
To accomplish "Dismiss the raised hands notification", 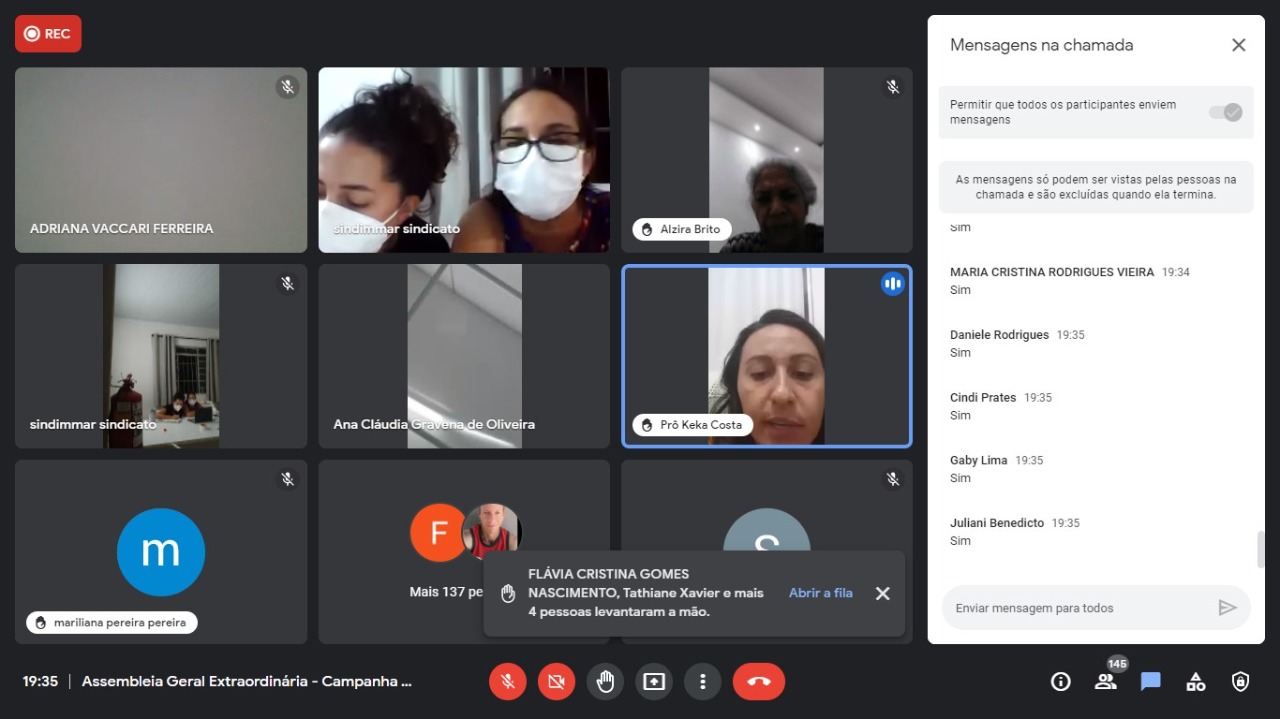I will pos(882,593).
